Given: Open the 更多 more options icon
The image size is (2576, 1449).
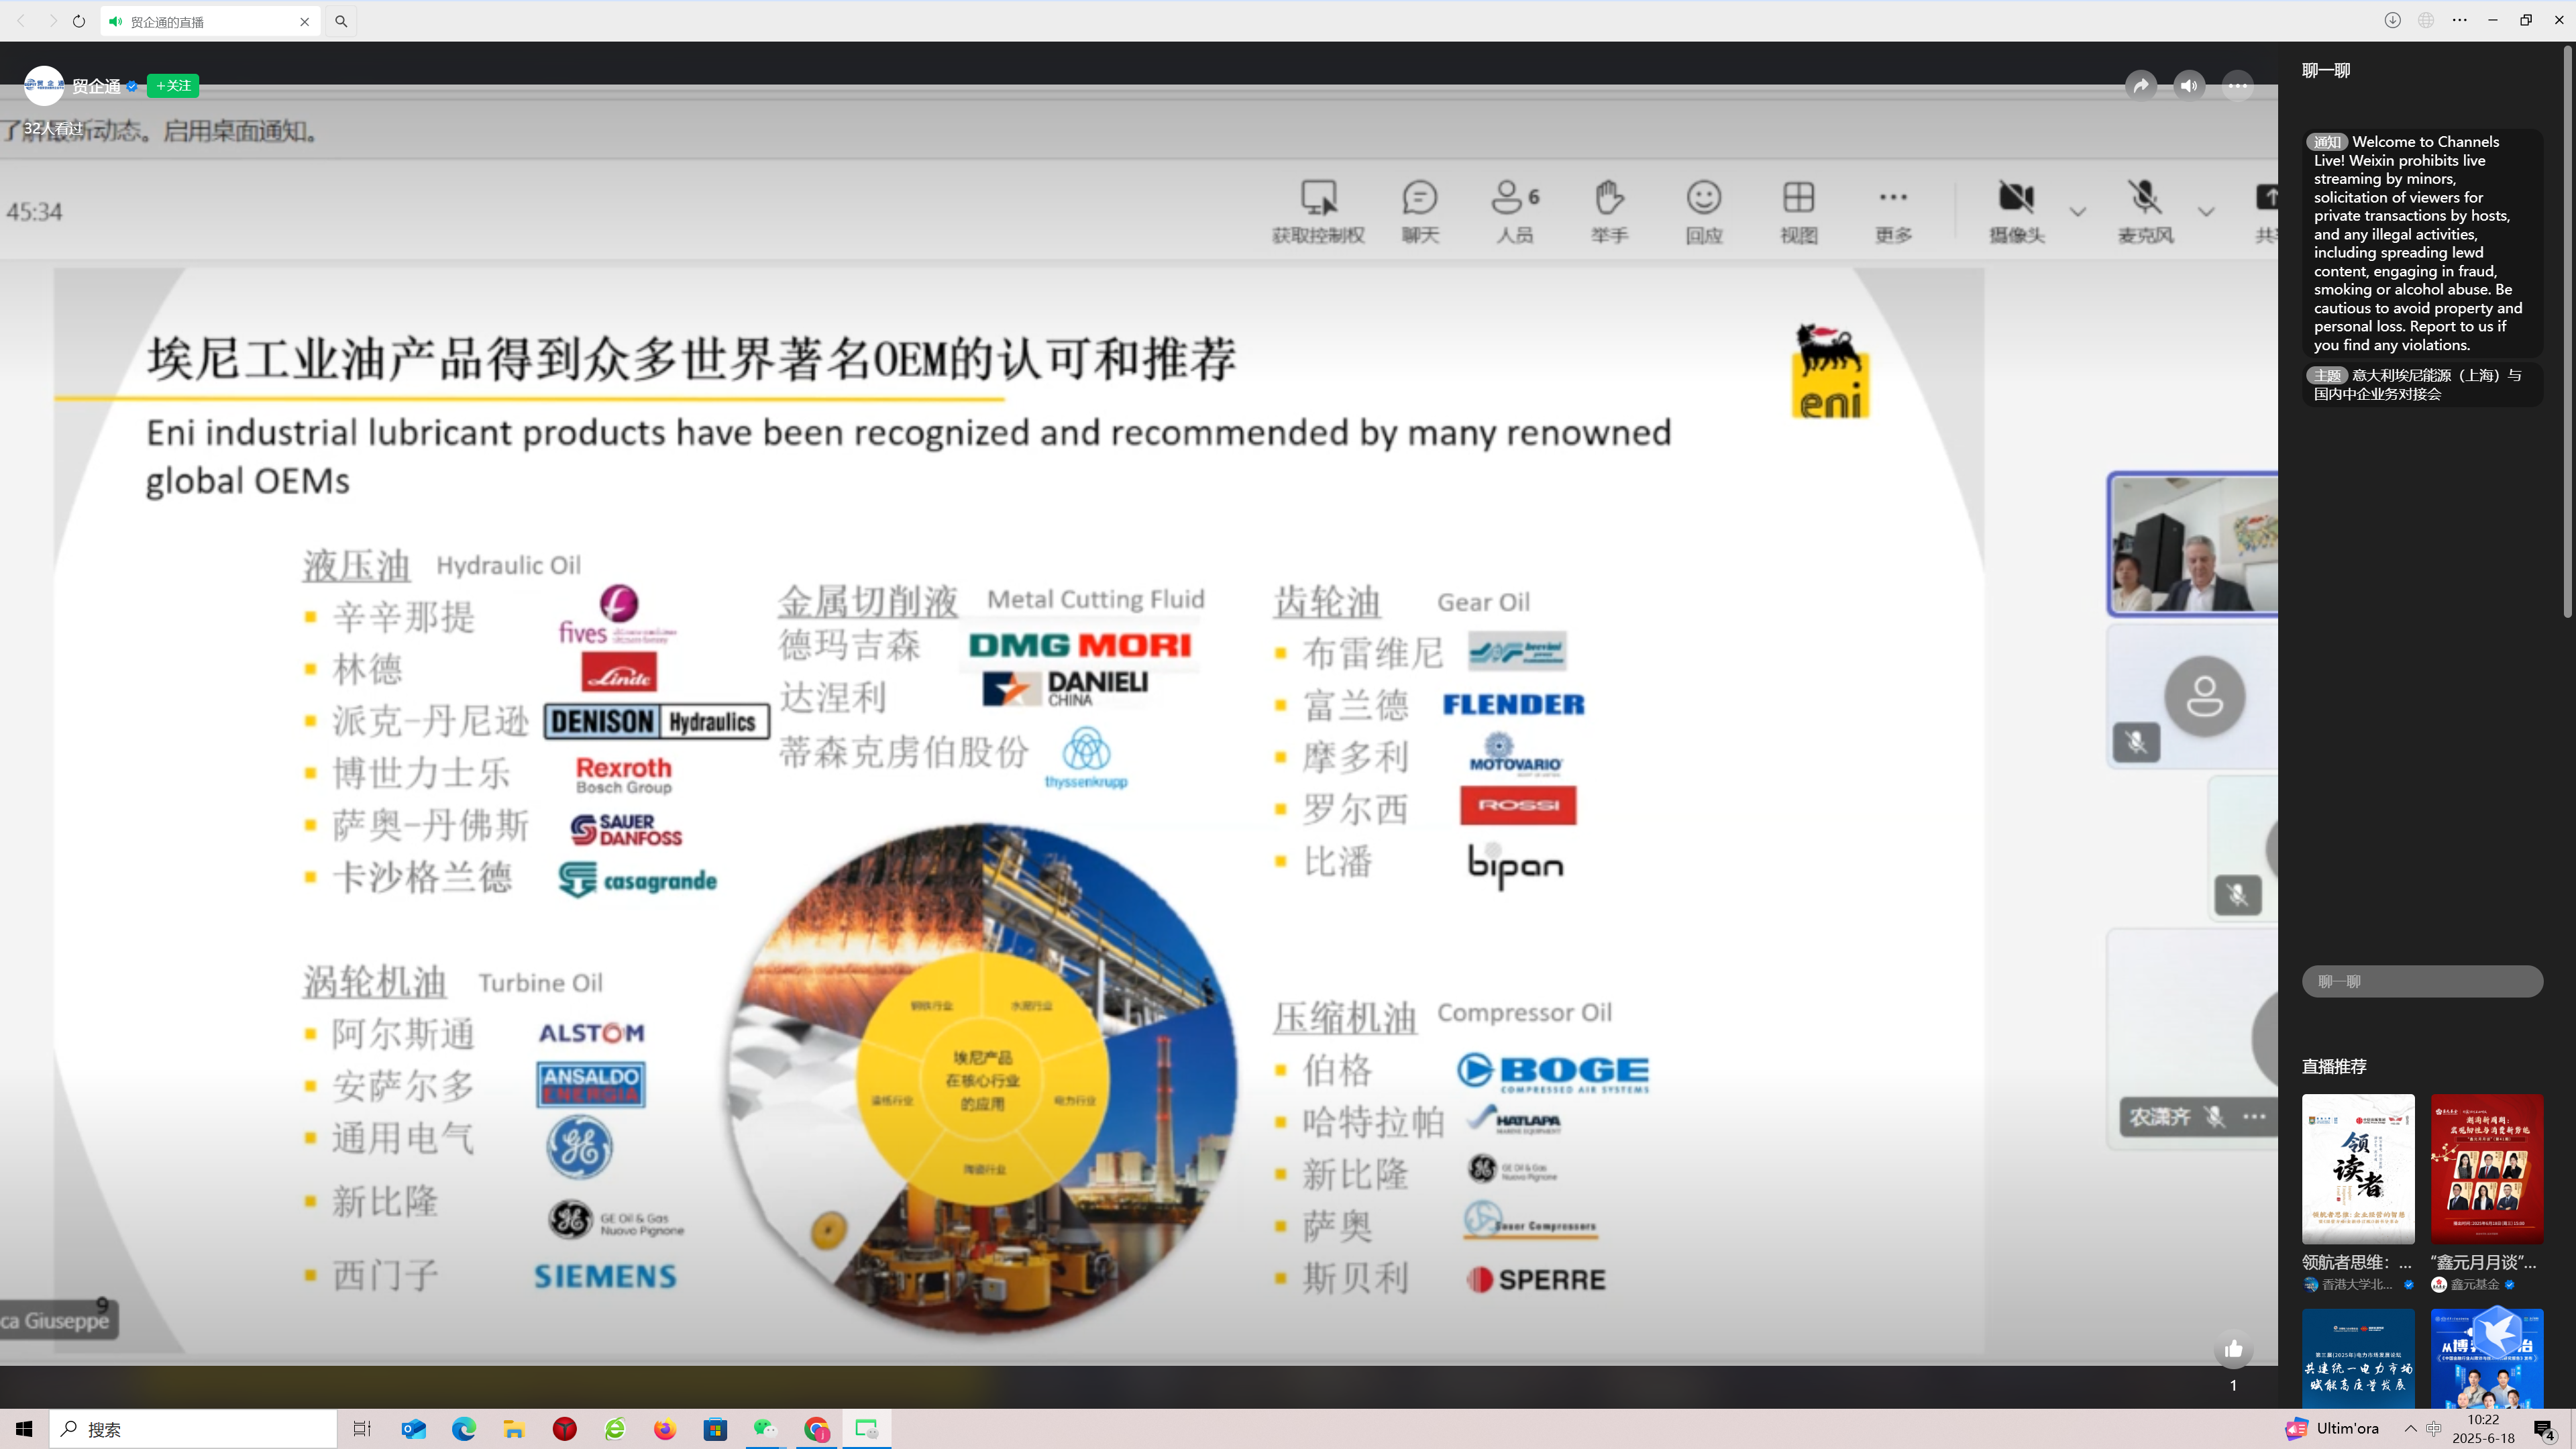Looking at the screenshot, I should pos(1891,210).
